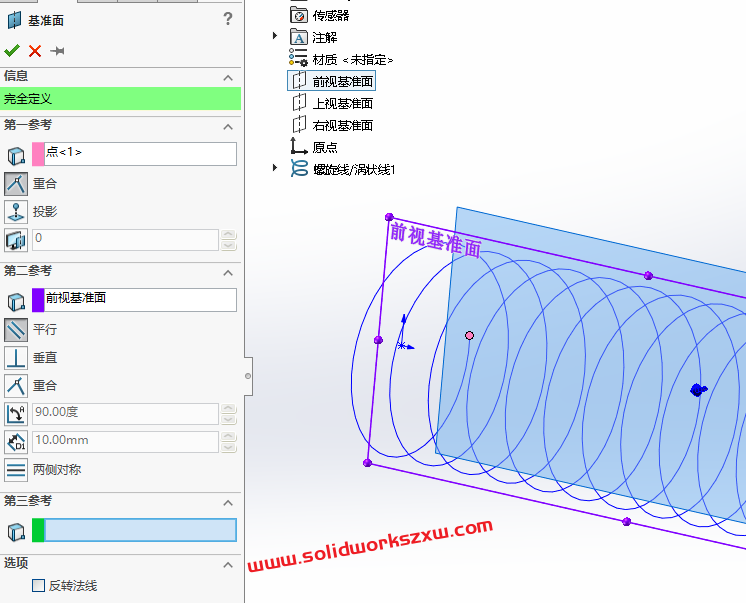Viewport: 746px width, 603px height.
Task: Click the 基准面 plane title icon
Action: coord(14,20)
